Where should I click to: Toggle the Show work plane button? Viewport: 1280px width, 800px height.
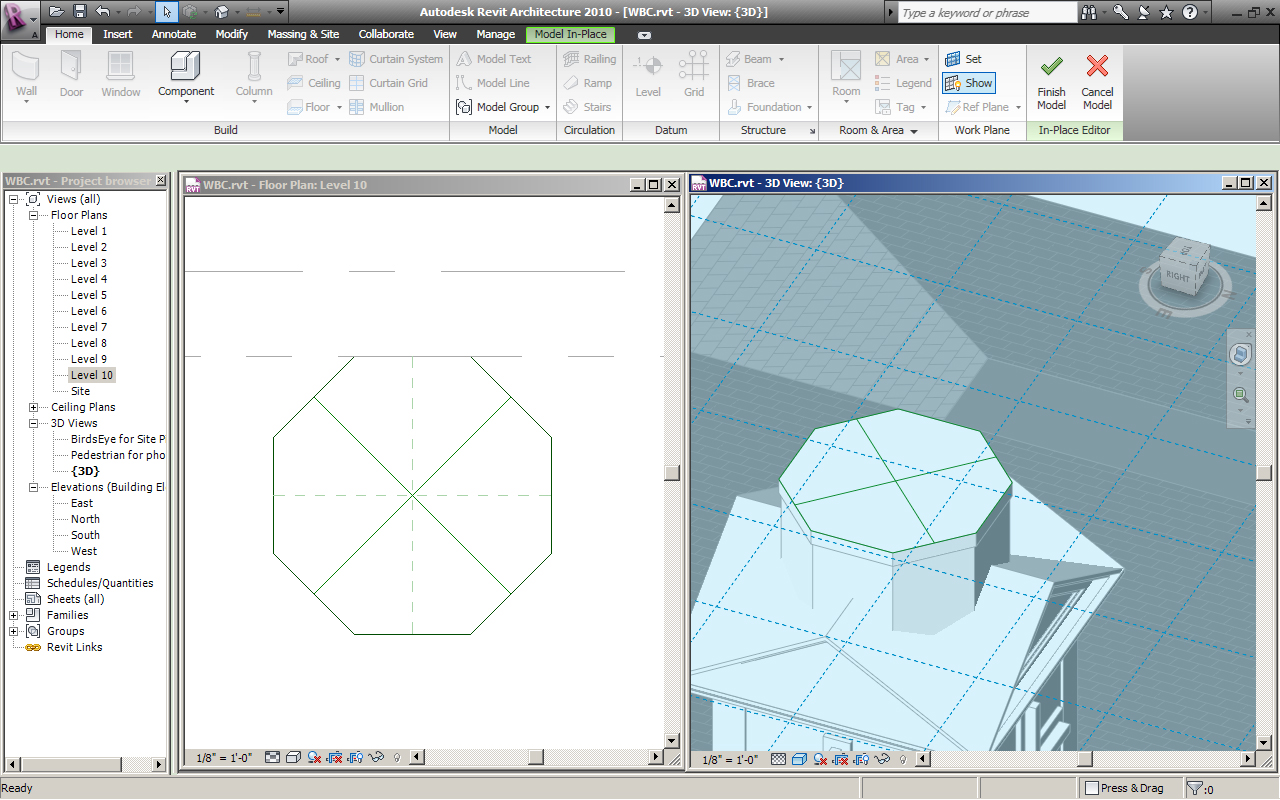[968, 83]
